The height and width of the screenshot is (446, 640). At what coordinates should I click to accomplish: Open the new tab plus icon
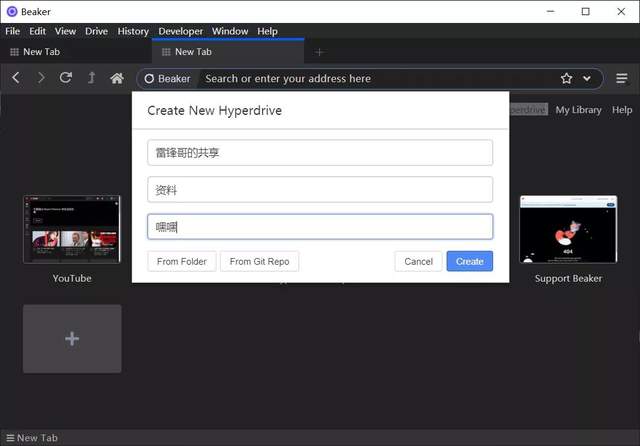319,52
